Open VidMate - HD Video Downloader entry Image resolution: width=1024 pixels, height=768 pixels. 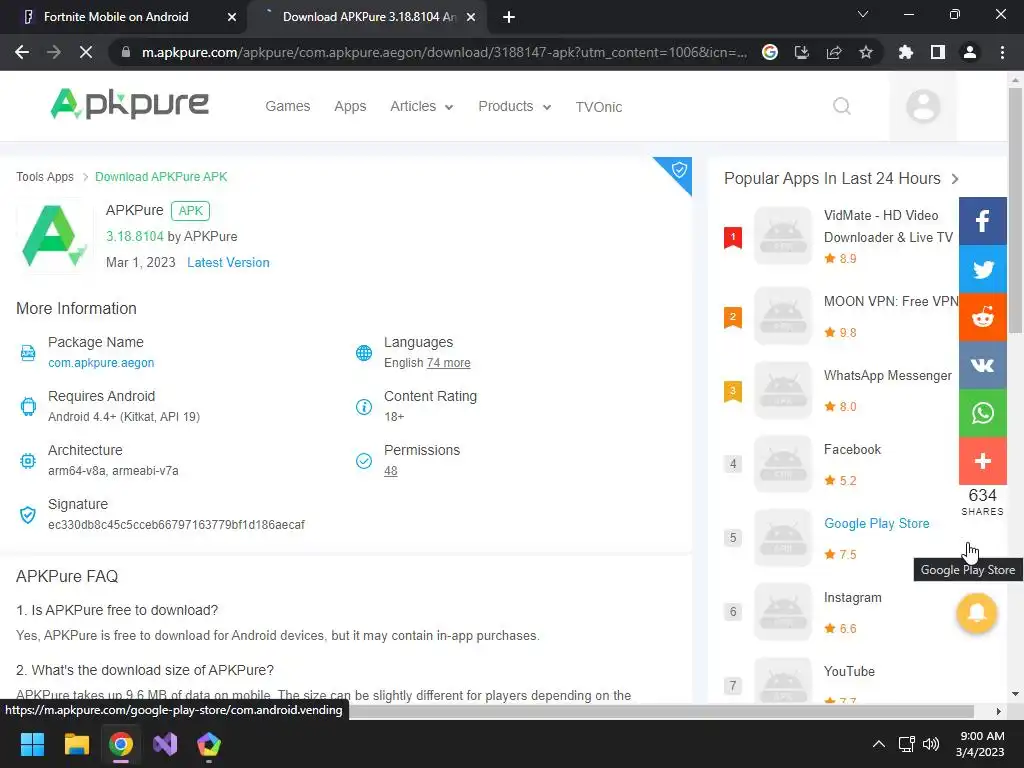coord(888,226)
